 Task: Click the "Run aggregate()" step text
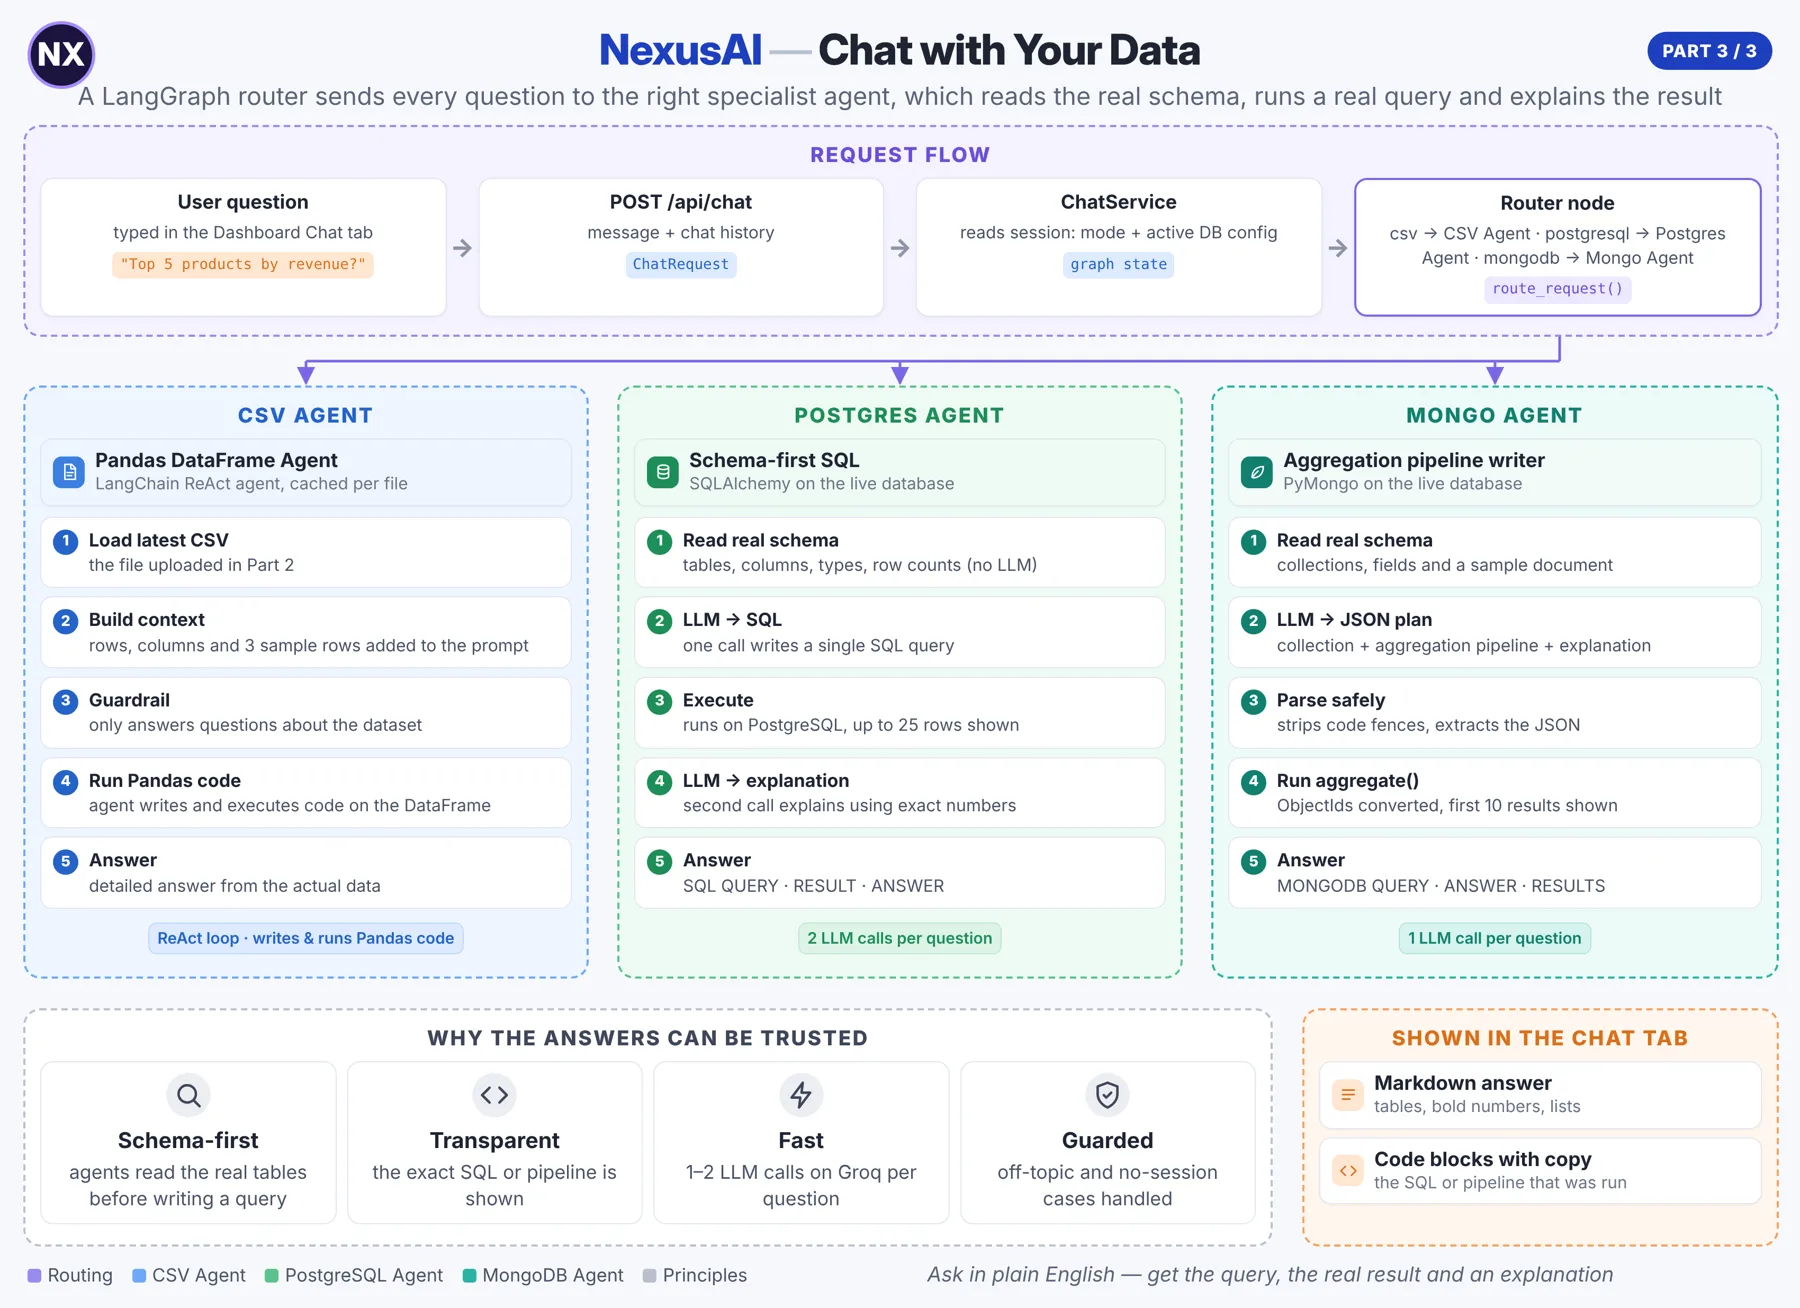coord(1348,780)
